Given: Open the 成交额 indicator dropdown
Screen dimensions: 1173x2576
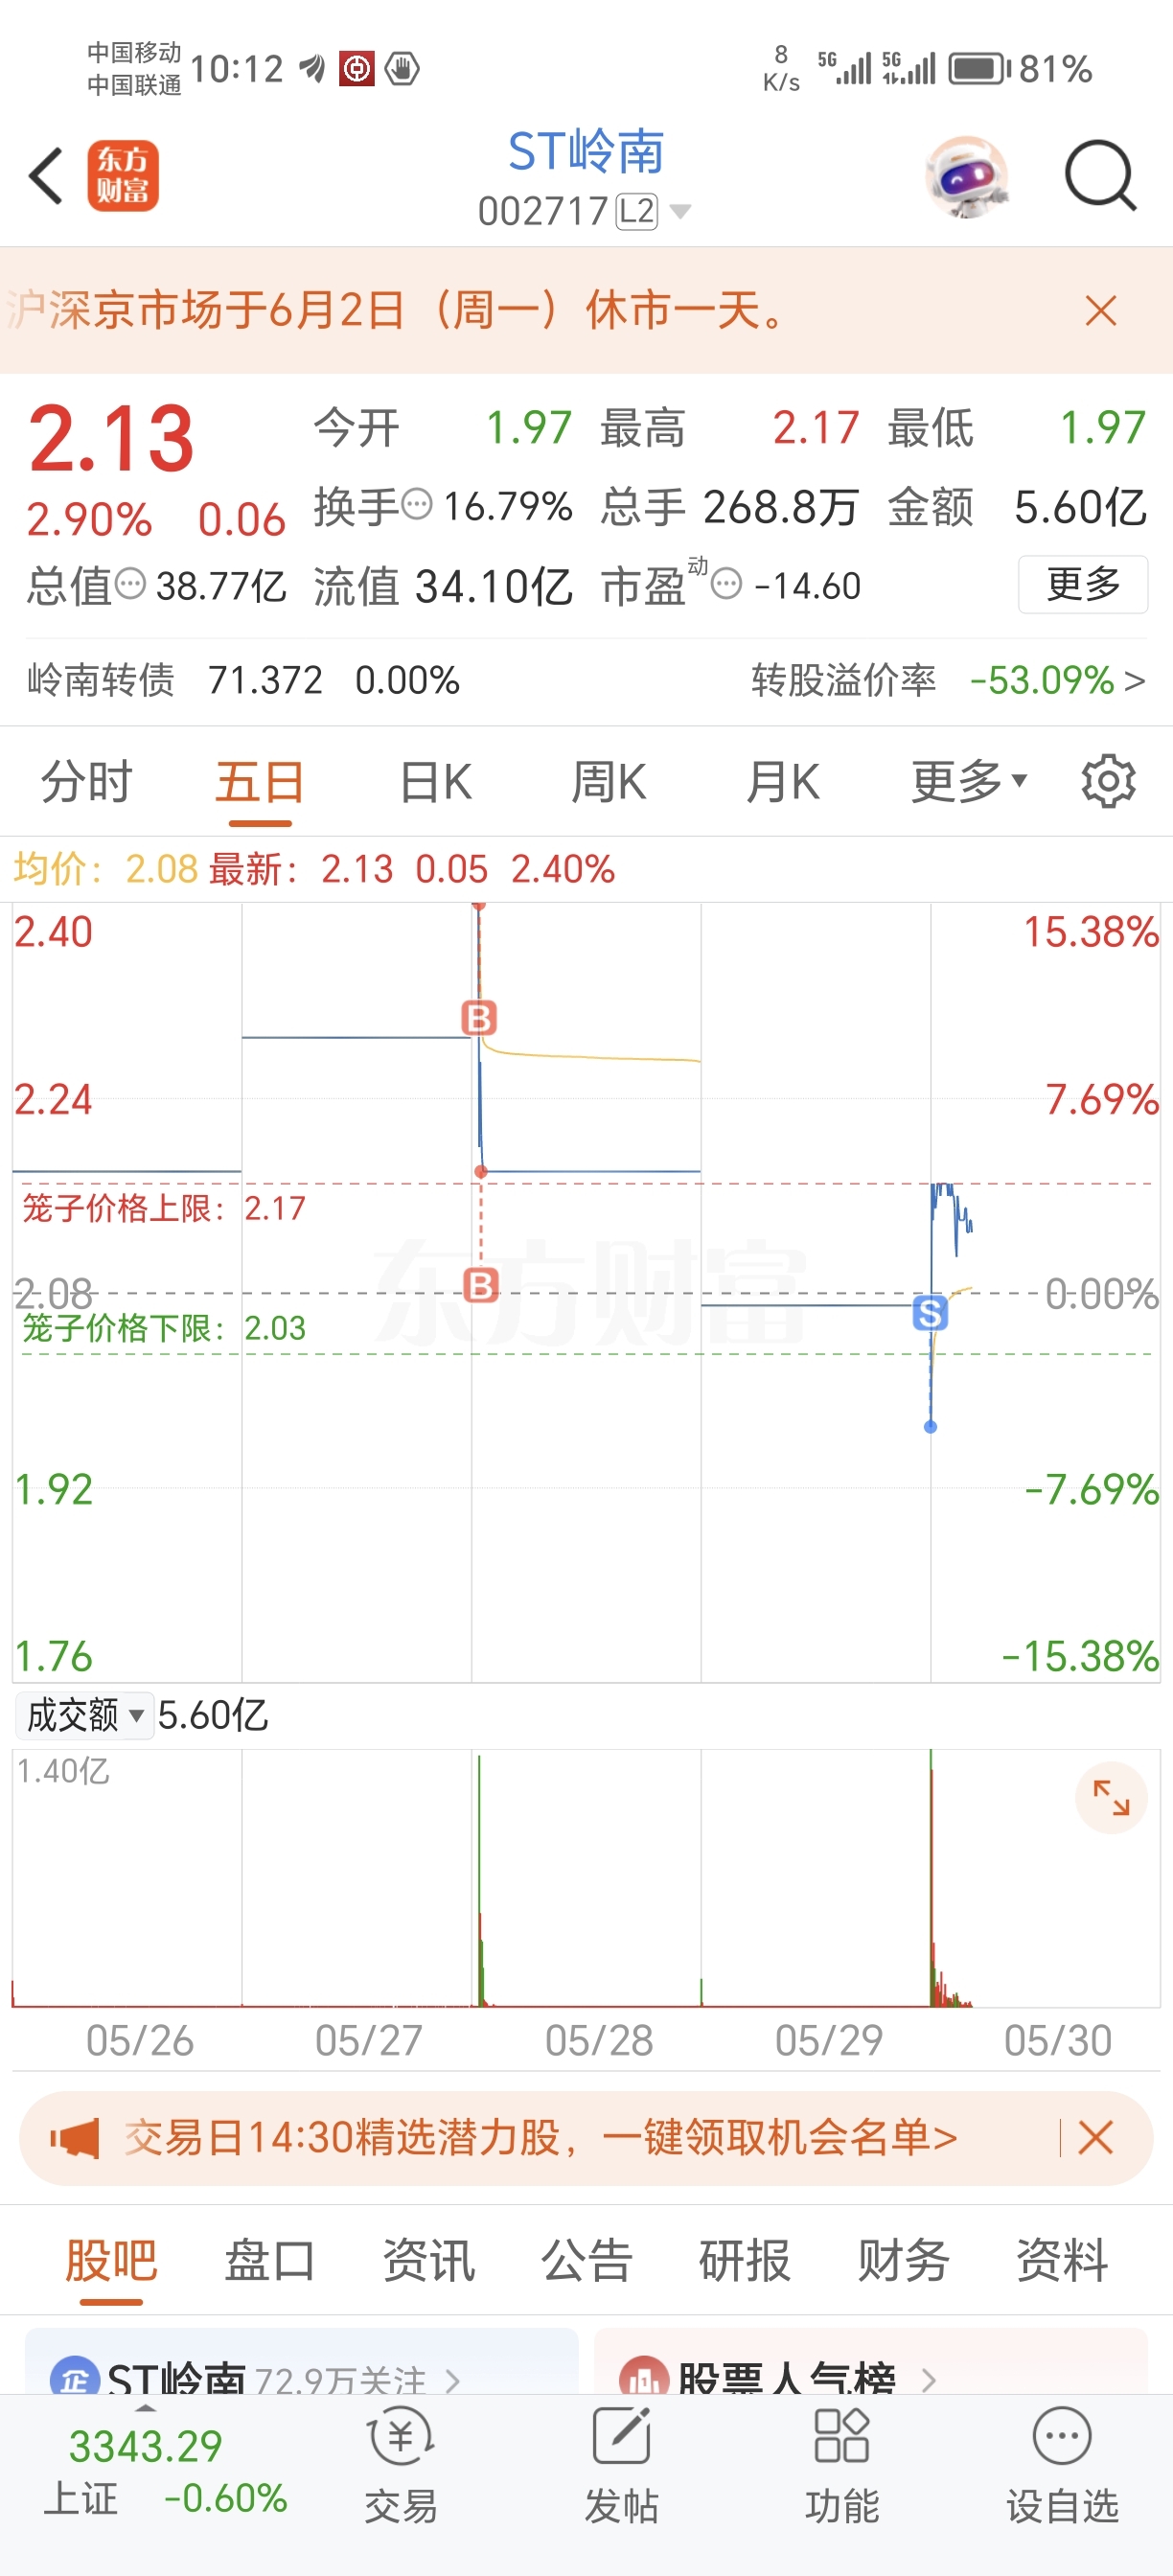Looking at the screenshot, I should point(85,1715).
